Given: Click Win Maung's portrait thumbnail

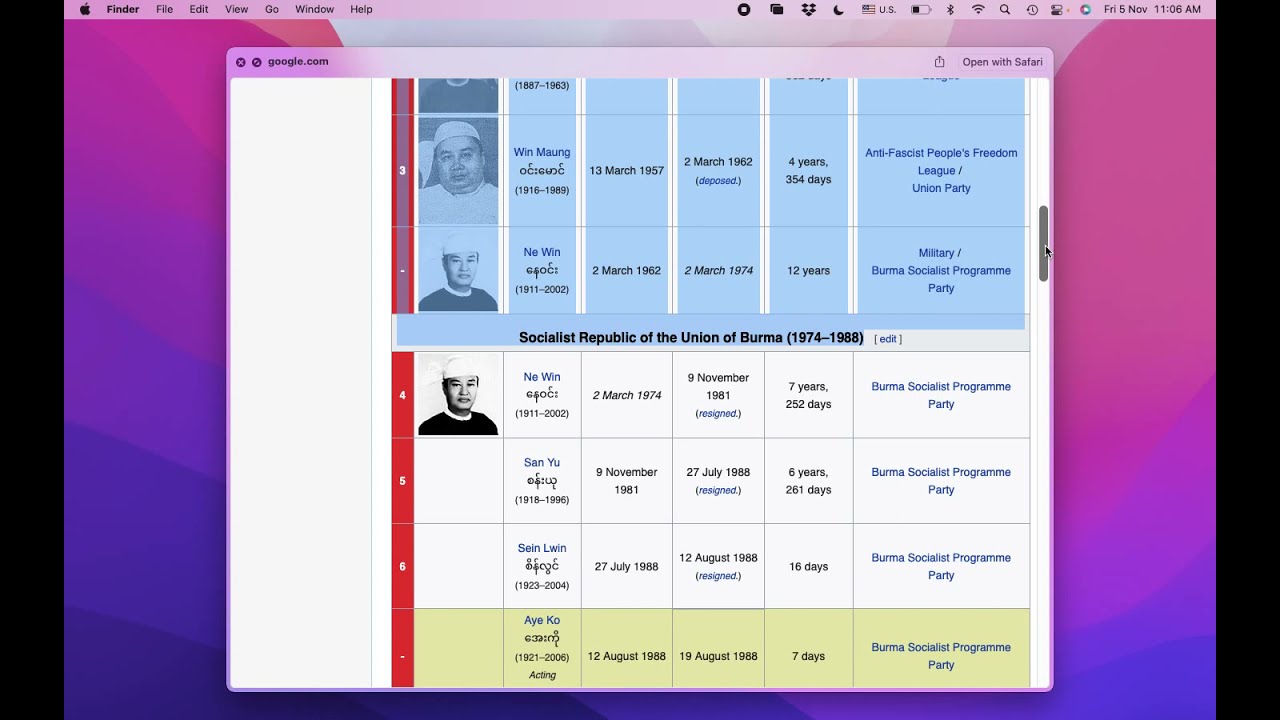Looking at the screenshot, I should (458, 170).
